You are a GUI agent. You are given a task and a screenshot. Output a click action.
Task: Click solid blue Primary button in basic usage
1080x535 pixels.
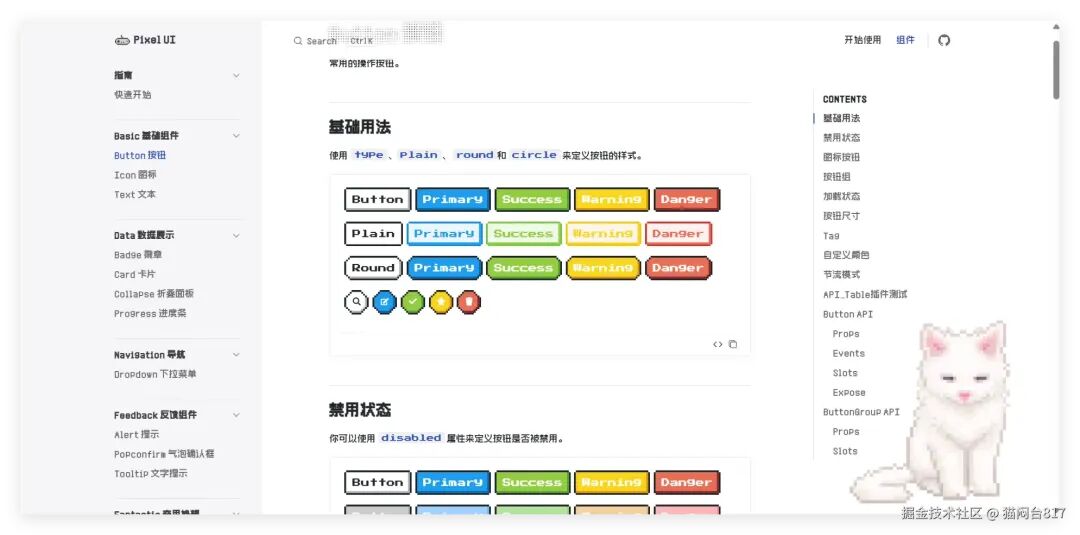pyautogui.click(x=453, y=200)
